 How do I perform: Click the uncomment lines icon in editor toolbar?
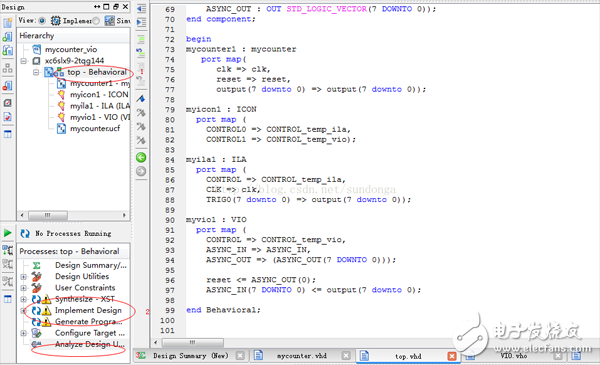141,53
